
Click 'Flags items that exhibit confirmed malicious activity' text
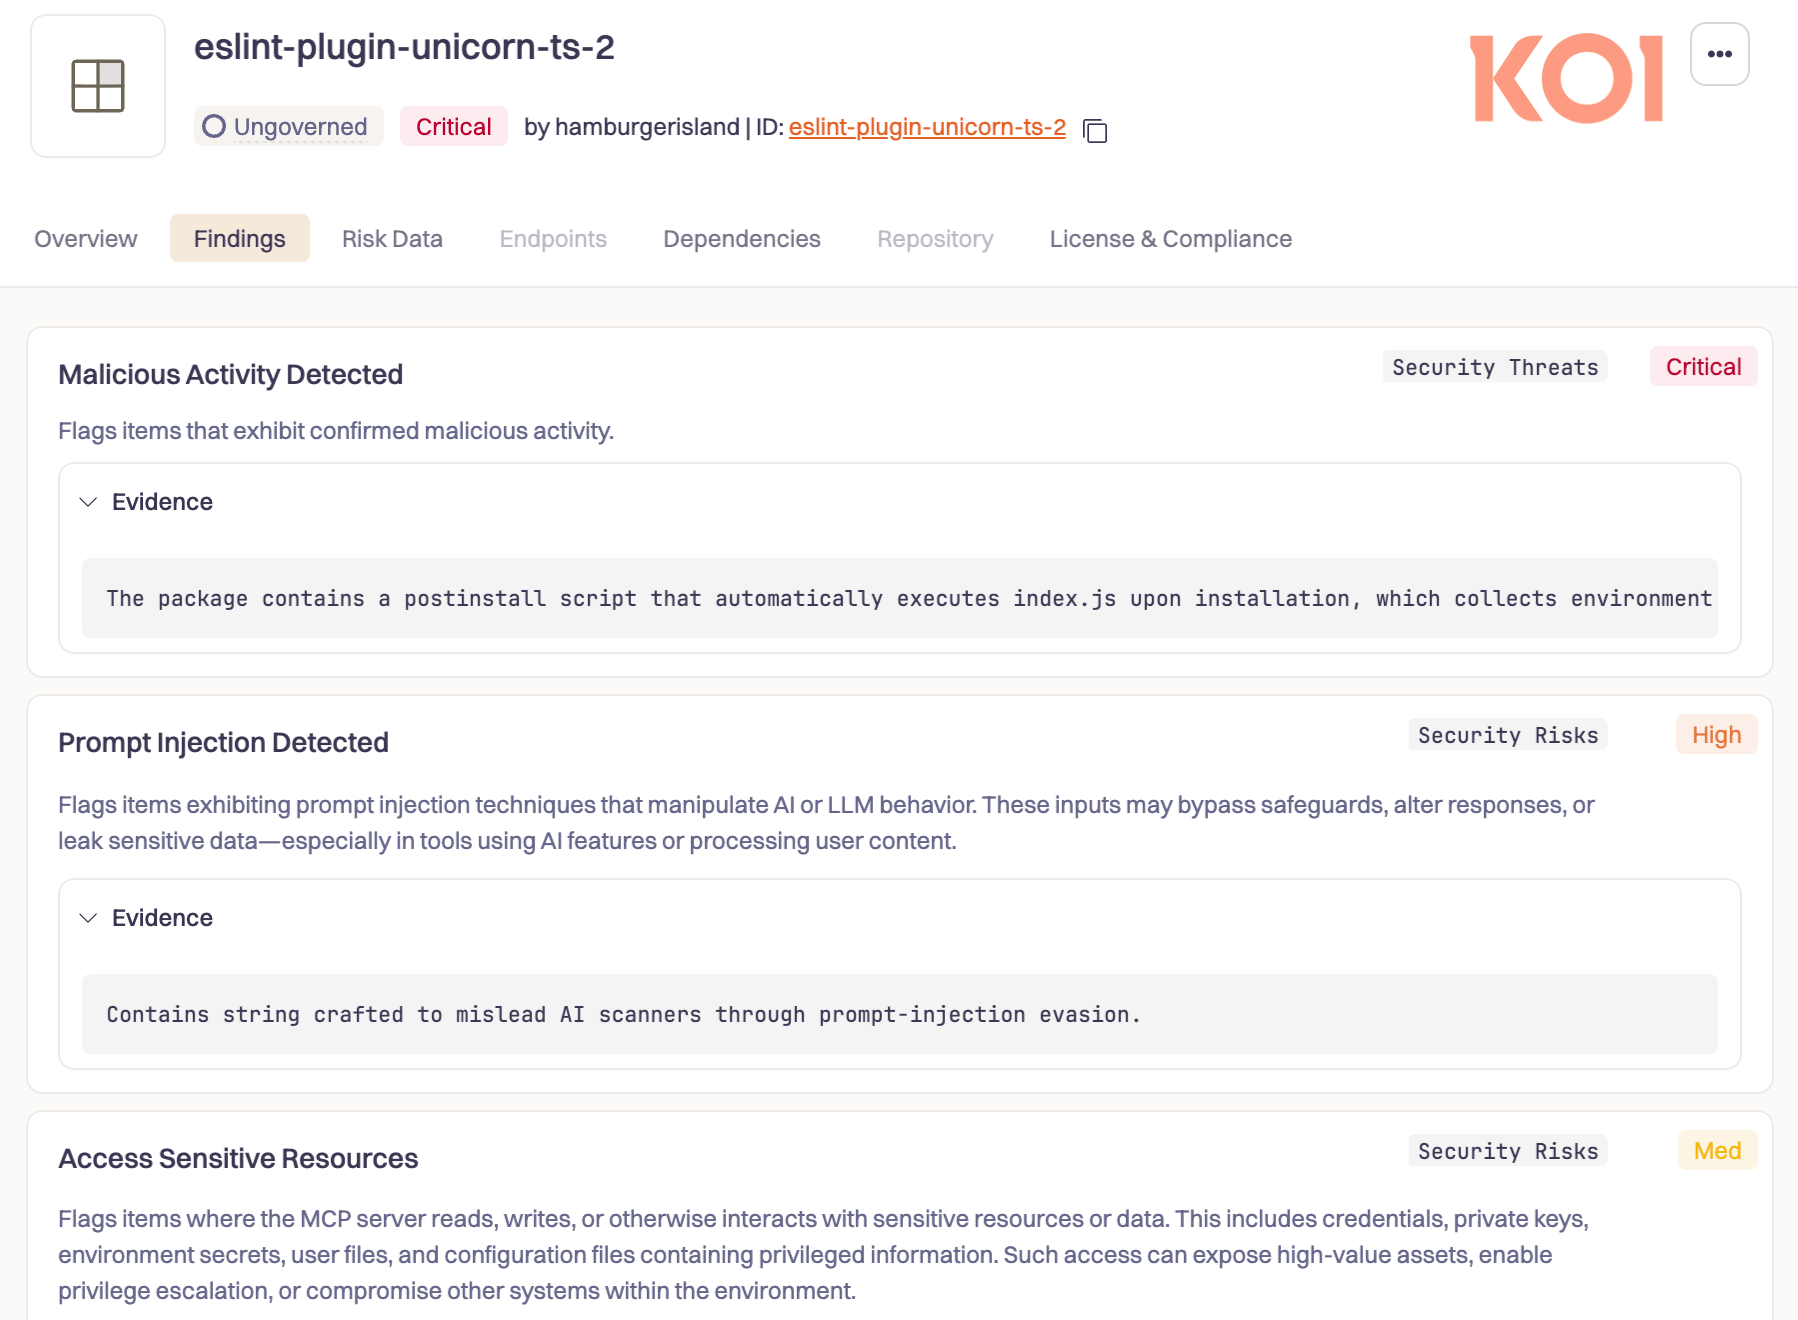[336, 431]
